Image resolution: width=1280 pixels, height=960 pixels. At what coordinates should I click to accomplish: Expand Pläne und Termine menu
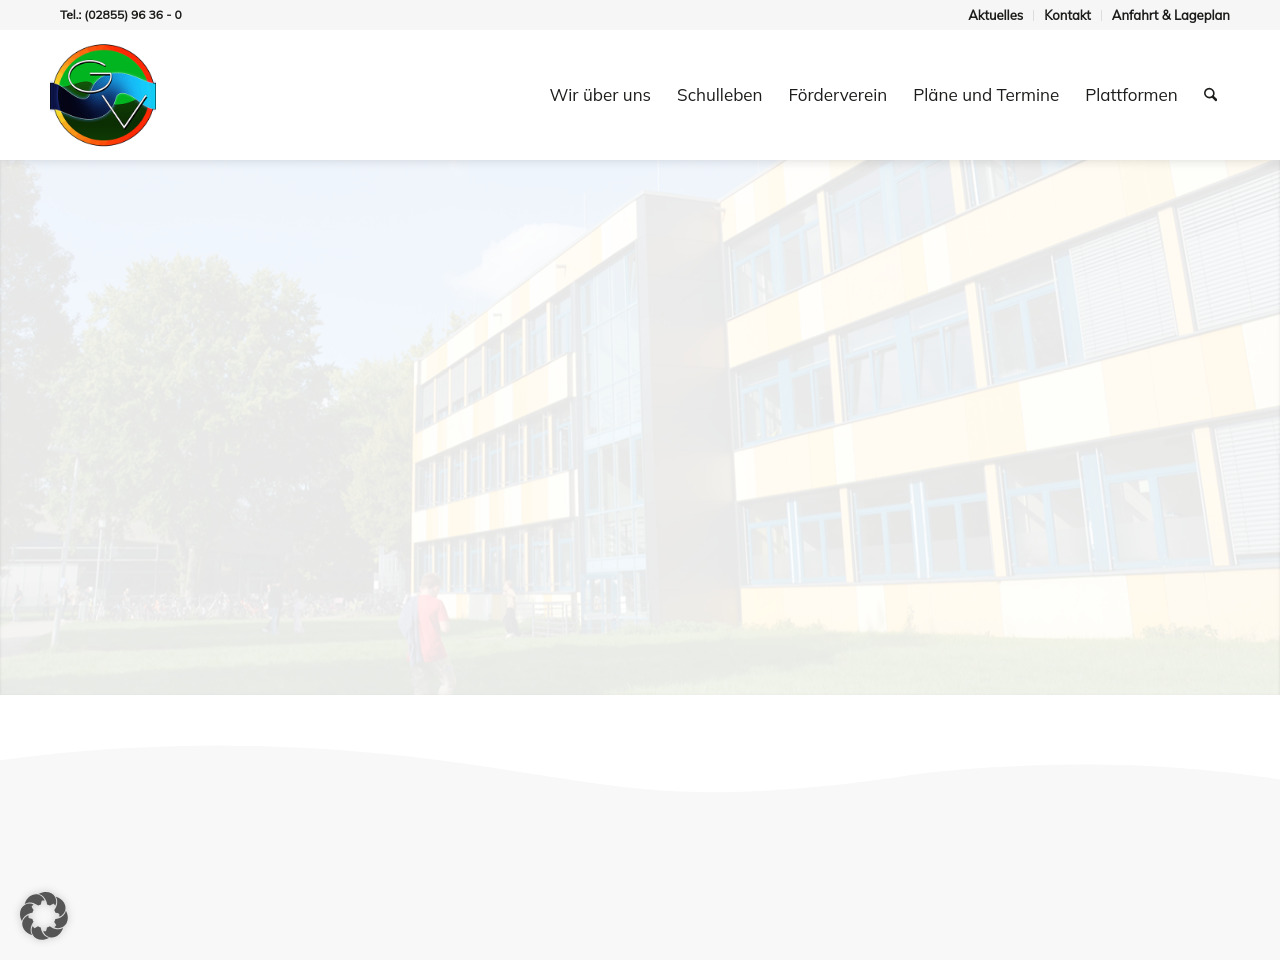pyautogui.click(x=985, y=95)
